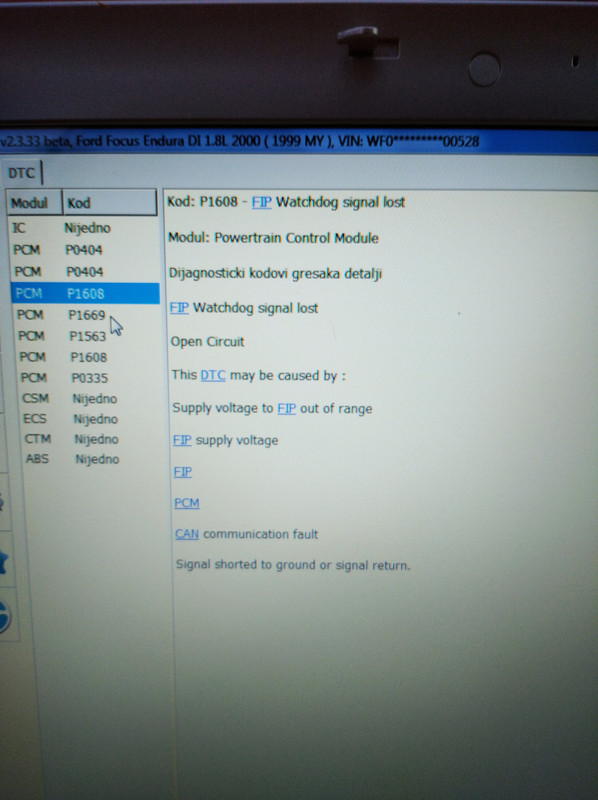Open FIP link in the Kod: P1608 heading
This screenshot has width=598, height=800.
pos(261,203)
